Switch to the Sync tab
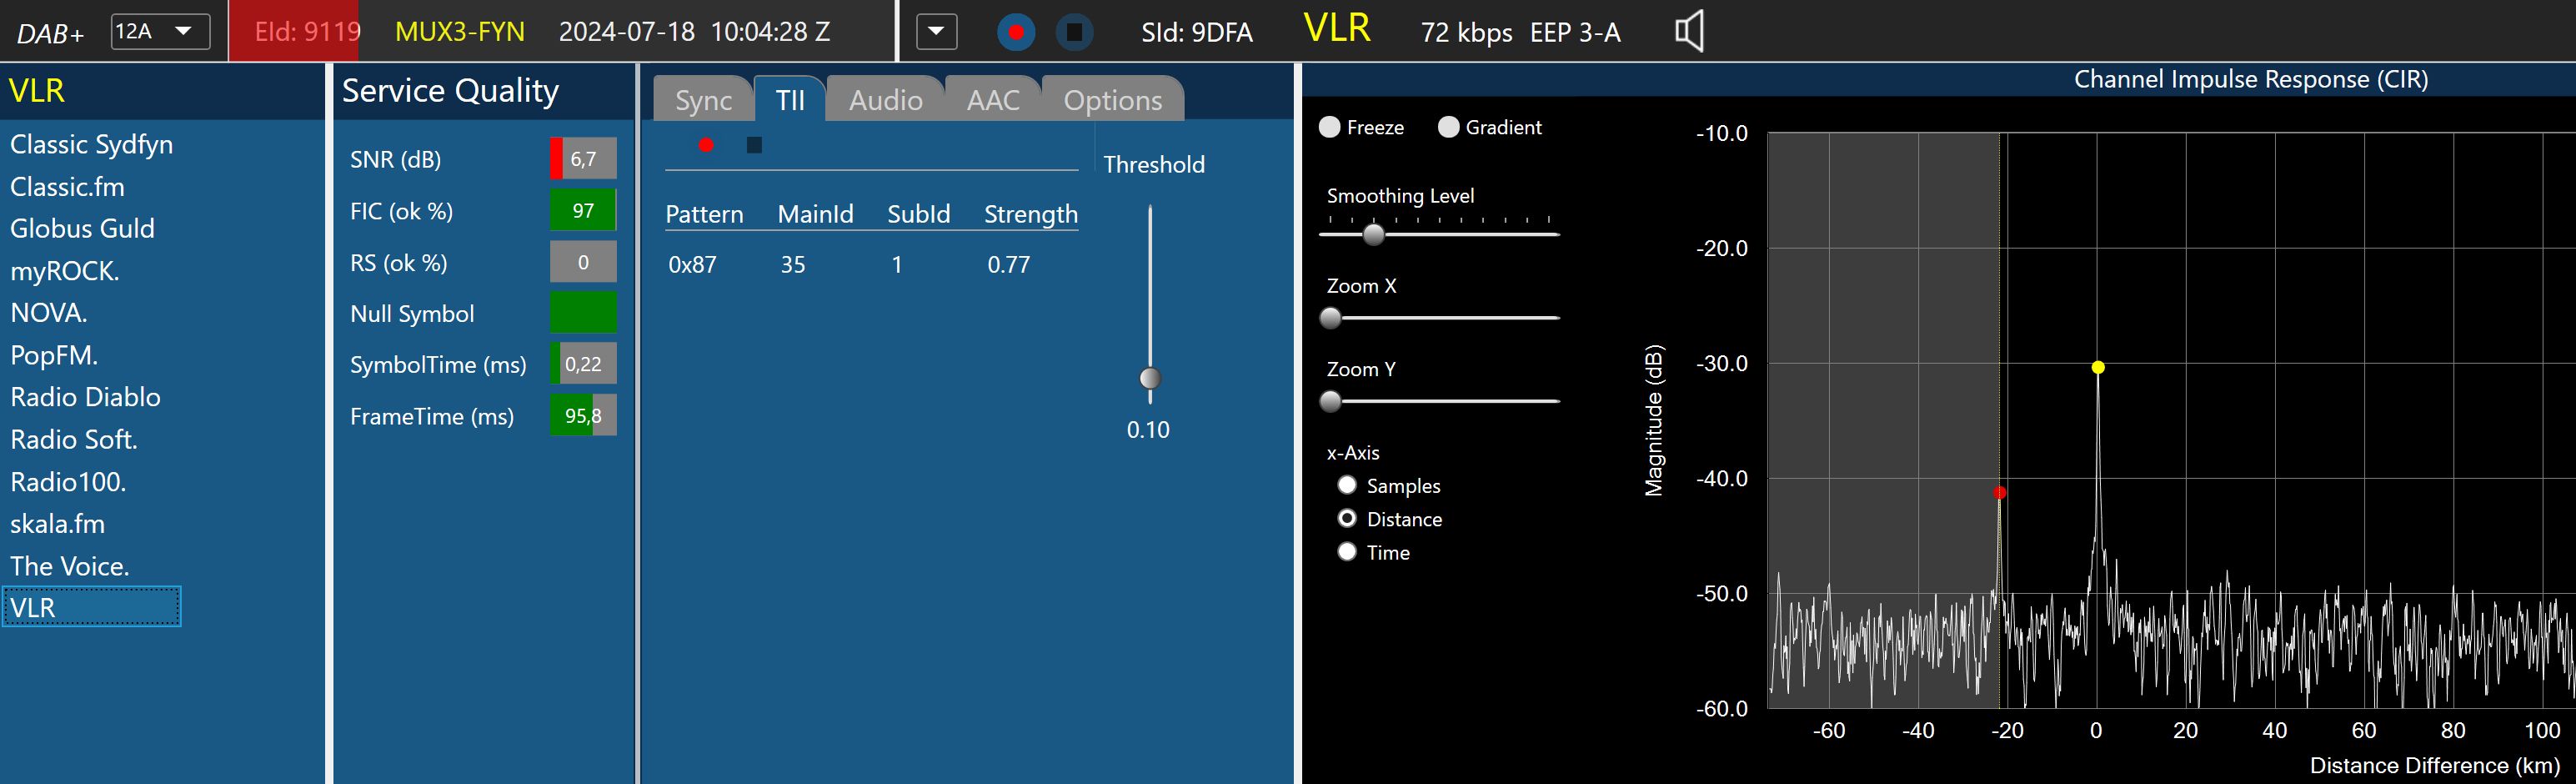Viewport: 2576px width, 784px height. click(x=703, y=100)
